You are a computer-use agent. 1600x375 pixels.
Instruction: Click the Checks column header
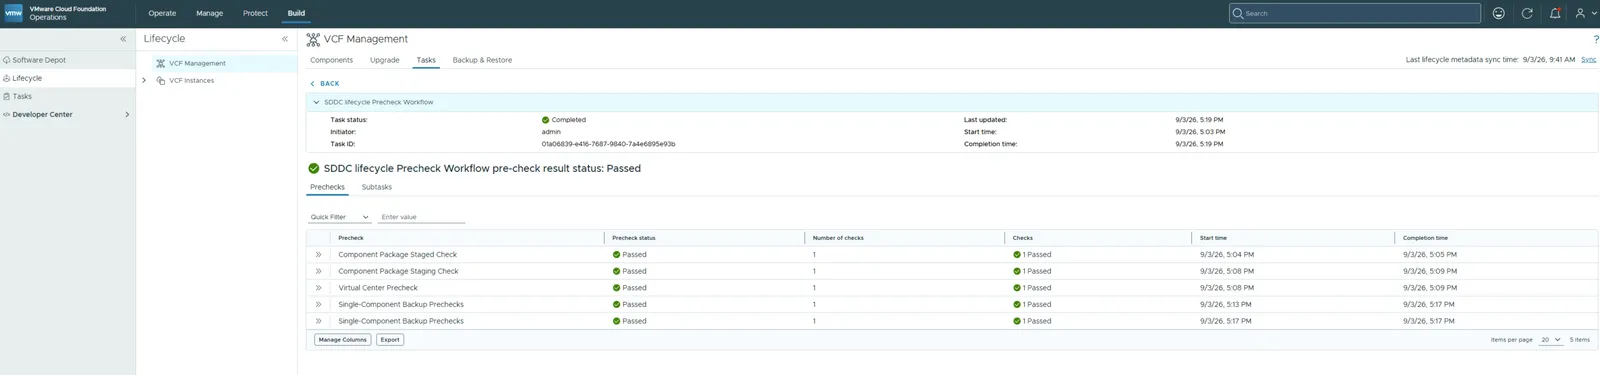(x=1022, y=238)
